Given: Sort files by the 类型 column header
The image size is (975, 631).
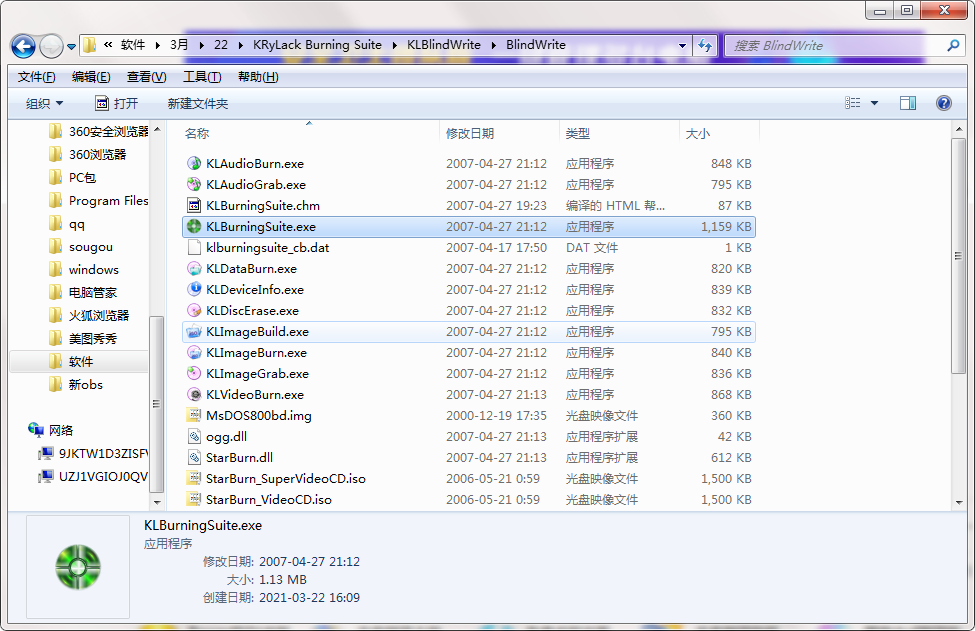Looking at the screenshot, I should coord(619,133).
